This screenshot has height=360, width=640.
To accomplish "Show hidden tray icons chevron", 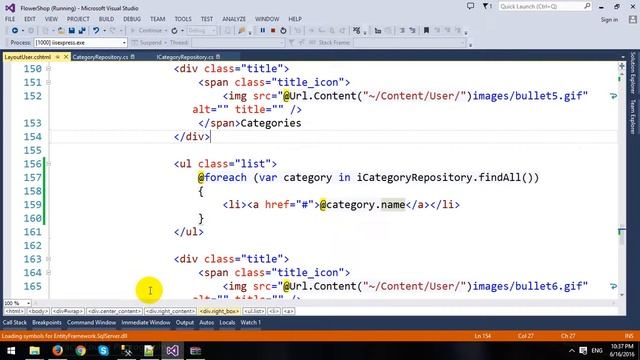I will point(571,351).
